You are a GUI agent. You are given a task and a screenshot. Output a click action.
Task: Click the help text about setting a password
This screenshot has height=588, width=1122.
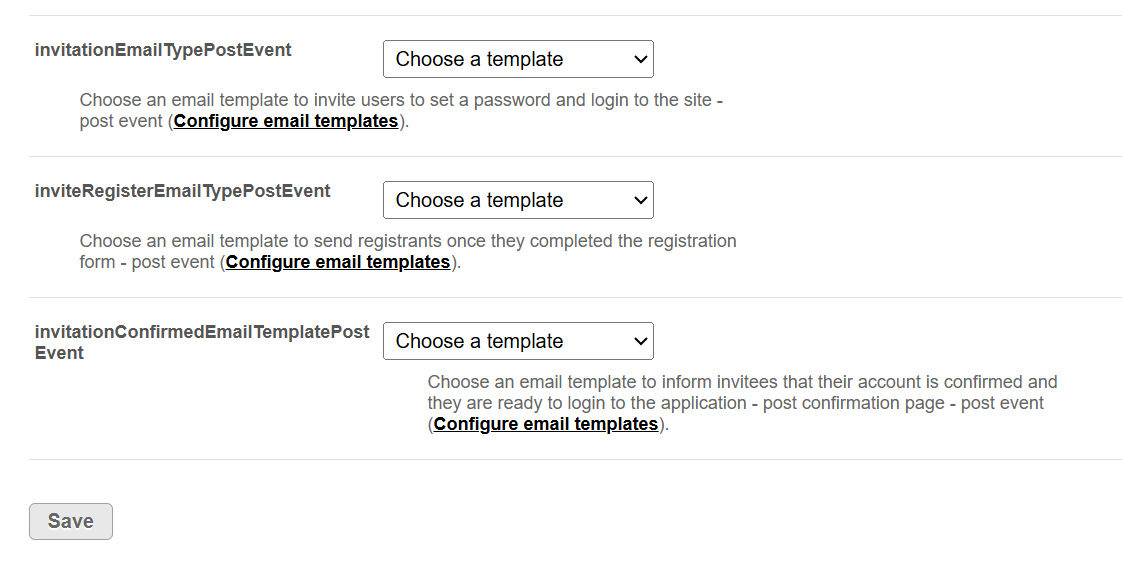pyautogui.click(x=400, y=101)
